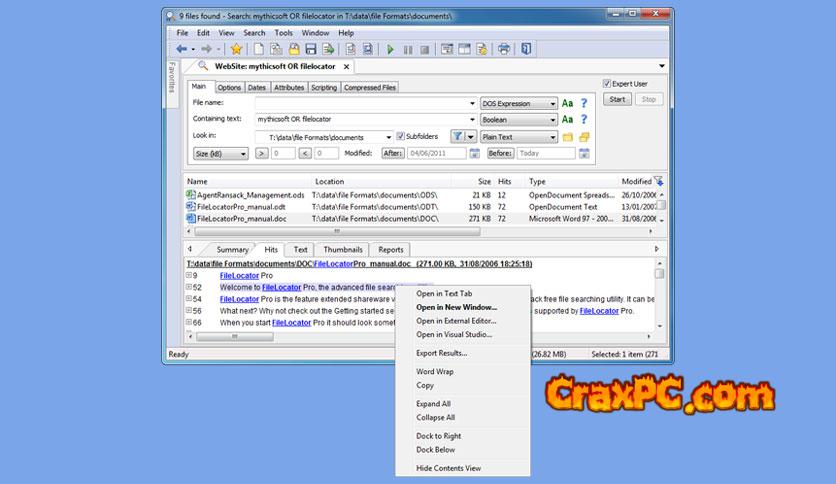Click the yellow Favorites star icon
This screenshot has width=836, height=484.
[236, 49]
